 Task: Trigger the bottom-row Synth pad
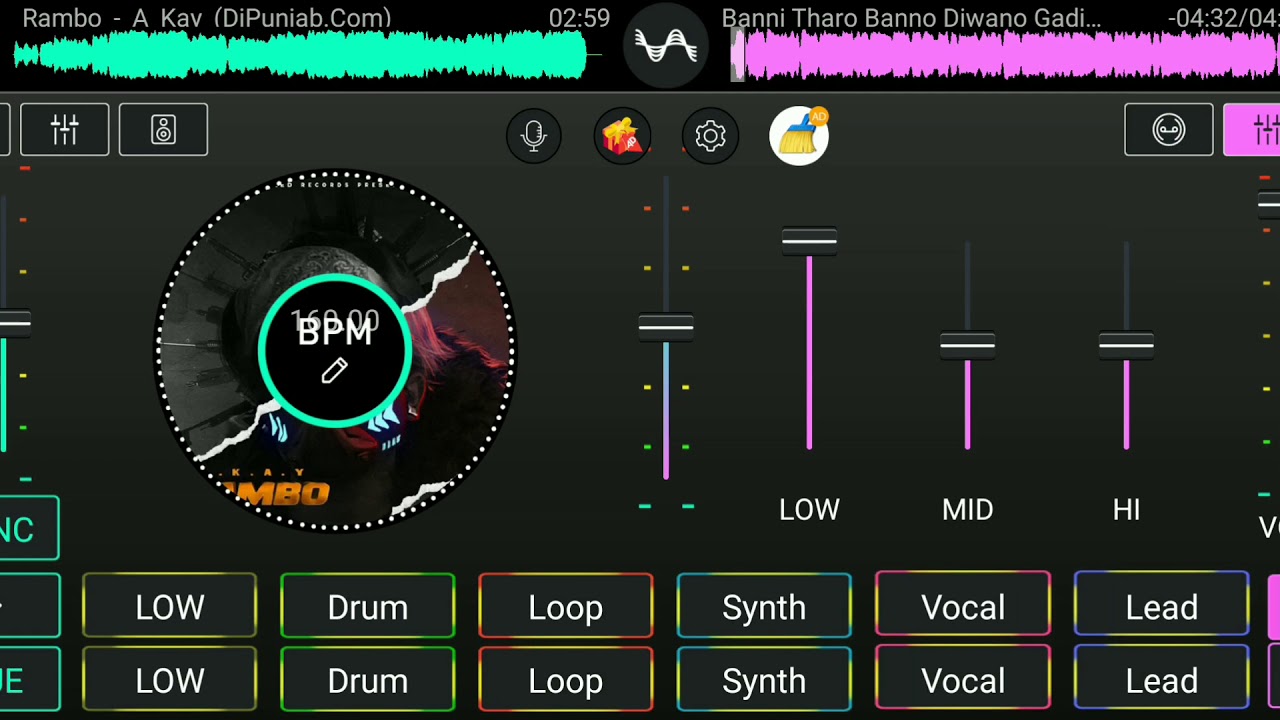(x=764, y=680)
